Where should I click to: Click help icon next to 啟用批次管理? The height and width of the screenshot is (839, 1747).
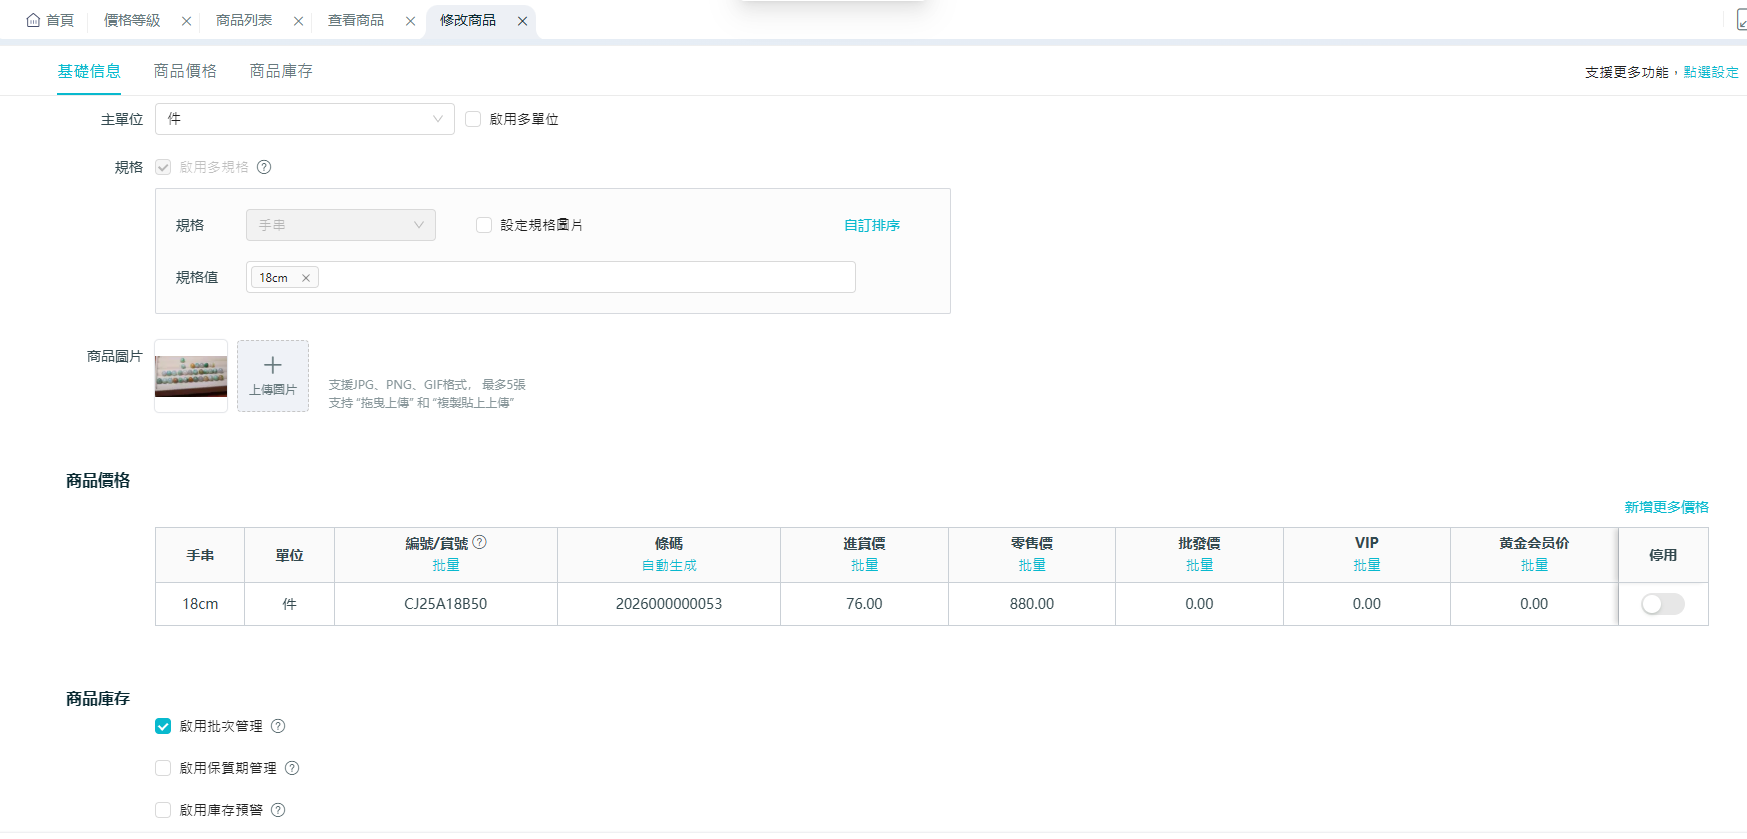pos(278,726)
